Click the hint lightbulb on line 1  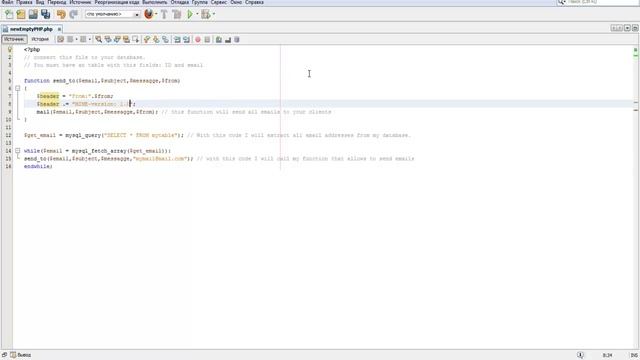(x=9, y=49)
